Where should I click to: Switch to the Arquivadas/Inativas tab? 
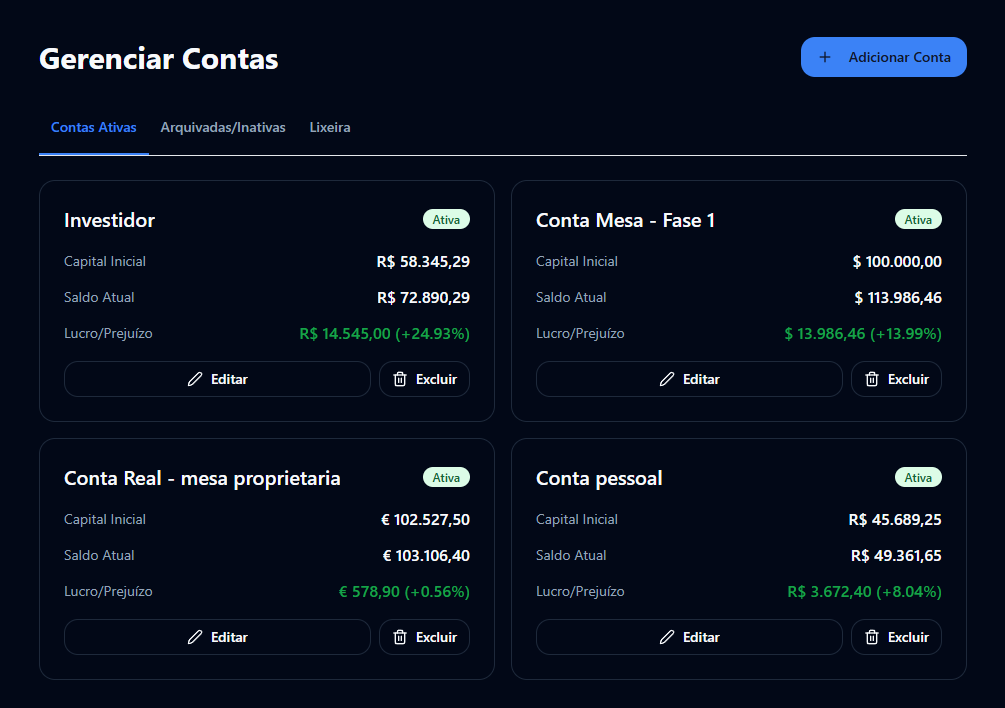222,127
